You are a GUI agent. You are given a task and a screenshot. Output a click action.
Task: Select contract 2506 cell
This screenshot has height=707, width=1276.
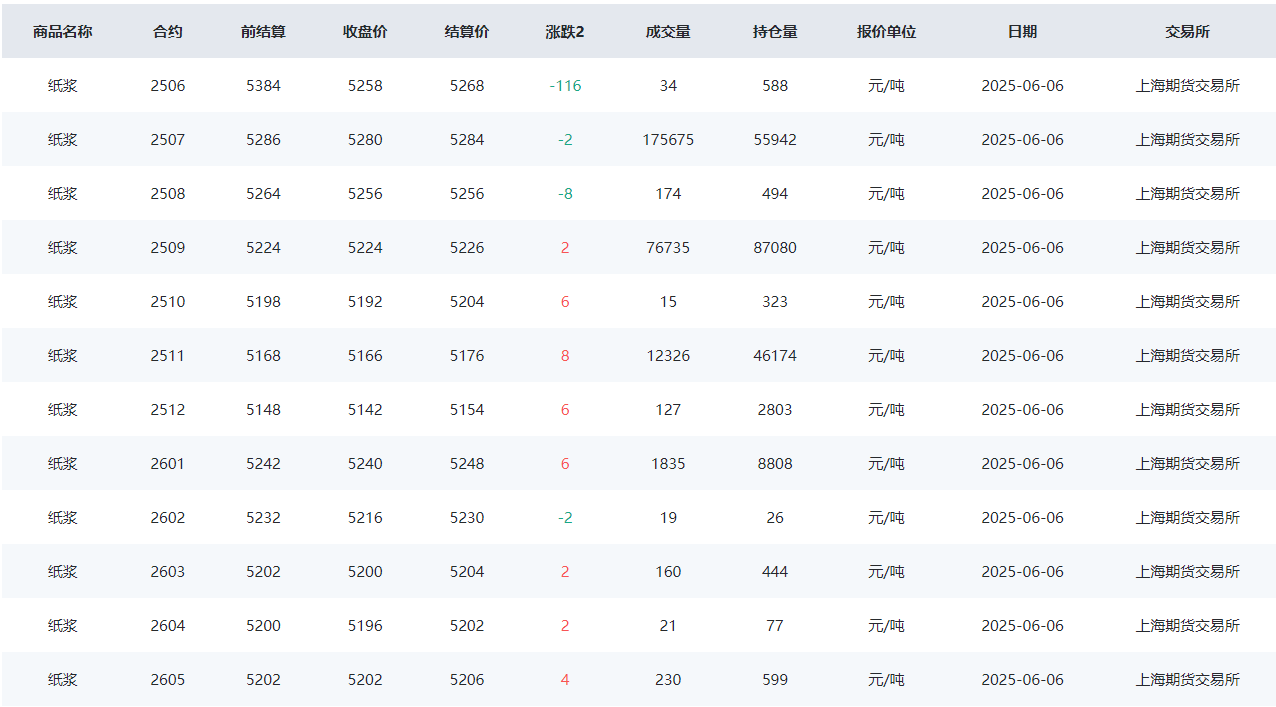(168, 86)
